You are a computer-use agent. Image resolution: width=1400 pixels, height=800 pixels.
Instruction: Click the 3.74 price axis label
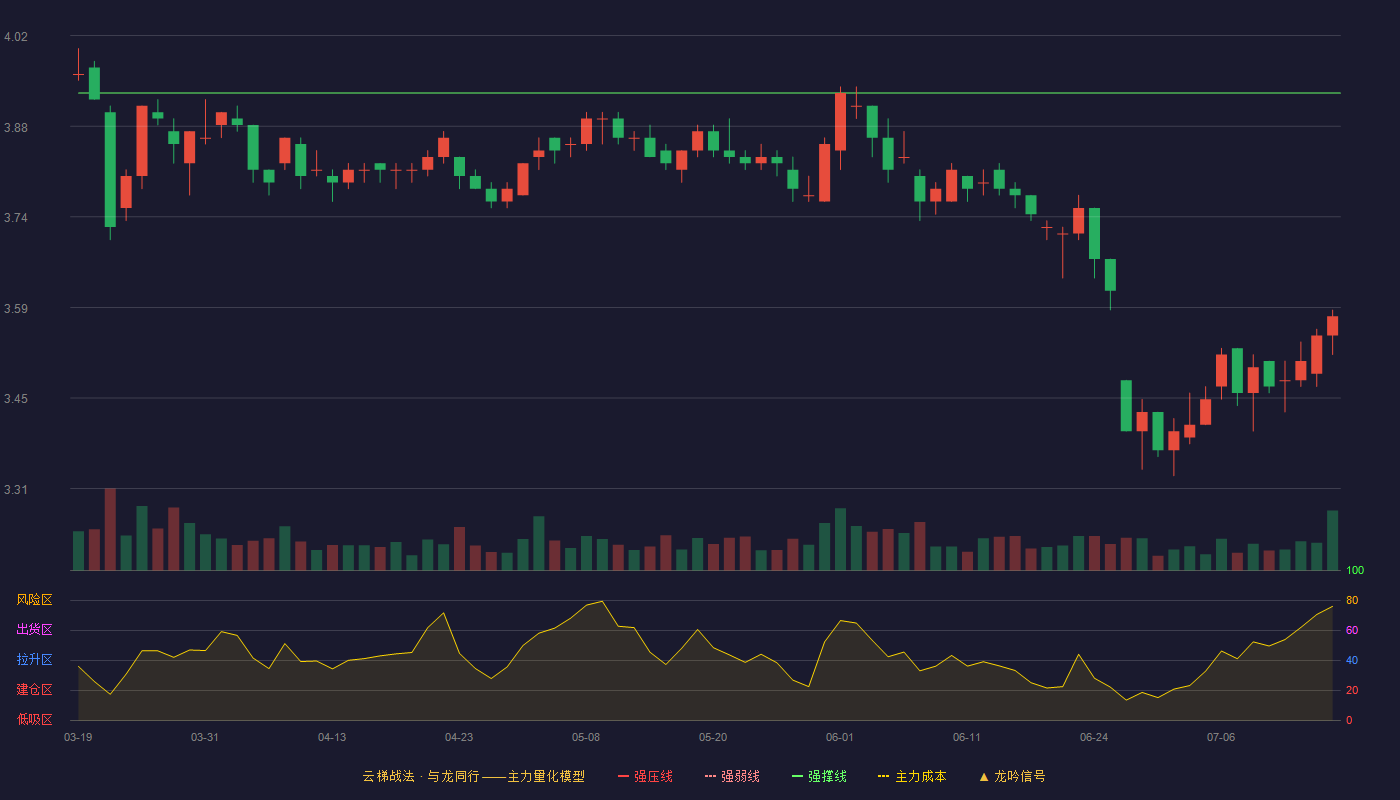tap(16, 218)
